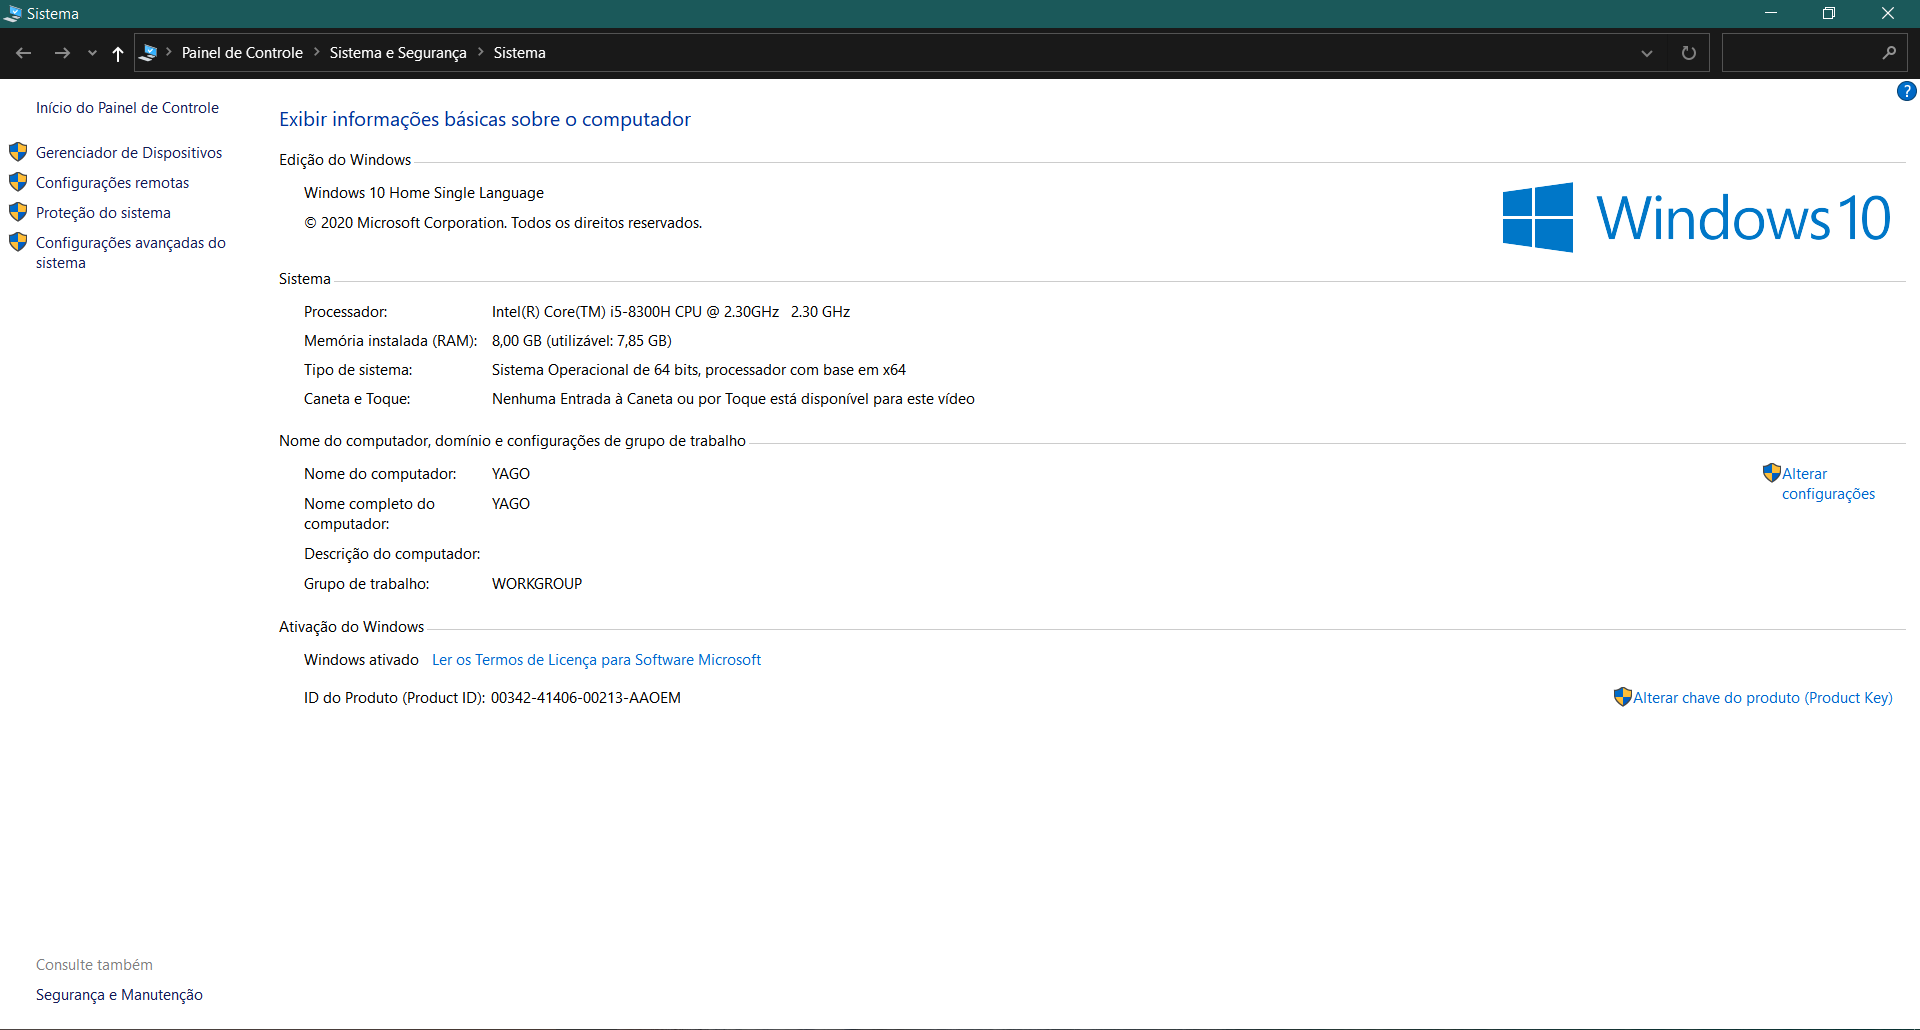Open Ler os Termos de Licença link
This screenshot has width=1920, height=1030.
pyautogui.click(x=596, y=660)
